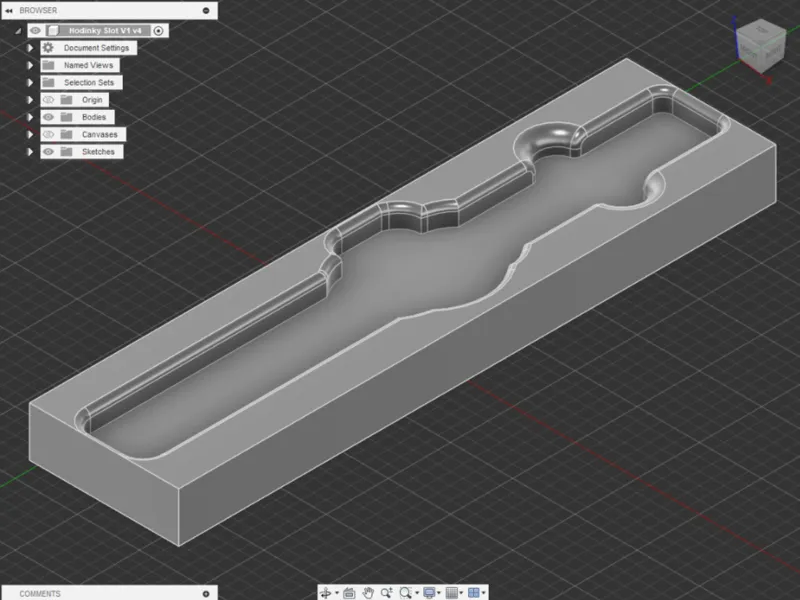Select the Orbit tool in navigation bar
The height and width of the screenshot is (600, 800).
coord(325,592)
